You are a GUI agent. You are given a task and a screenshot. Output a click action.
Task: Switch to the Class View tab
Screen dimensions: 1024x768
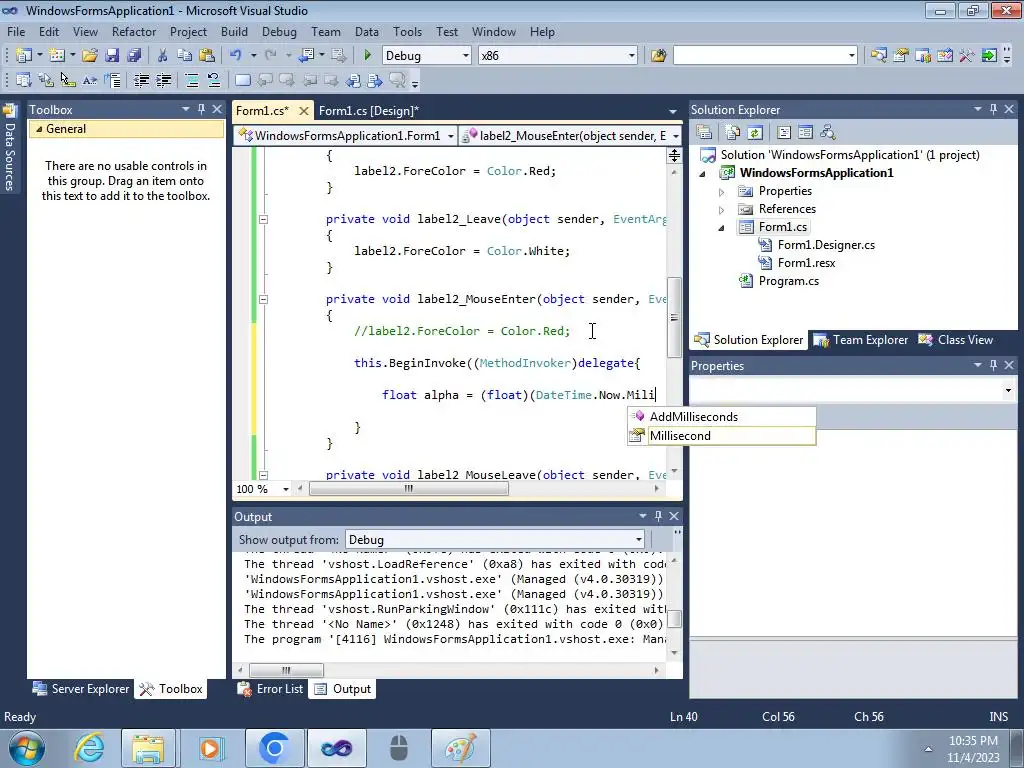pyautogui.click(x=955, y=340)
